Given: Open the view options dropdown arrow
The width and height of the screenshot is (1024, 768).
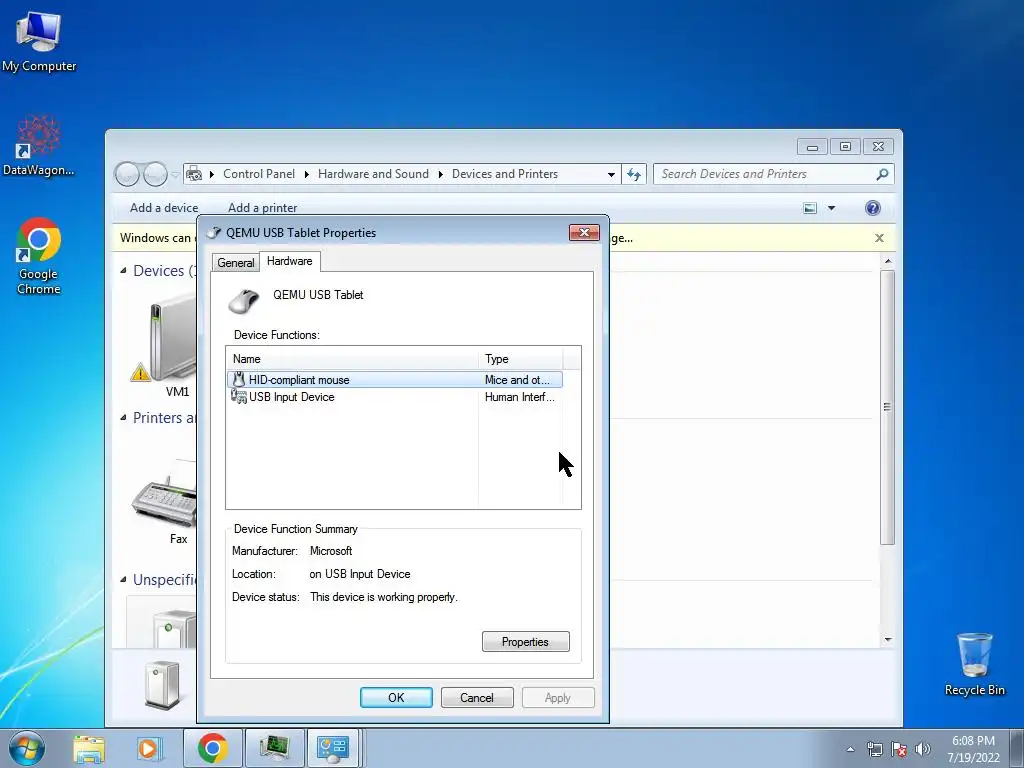Looking at the screenshot, I should click(831, 208).
